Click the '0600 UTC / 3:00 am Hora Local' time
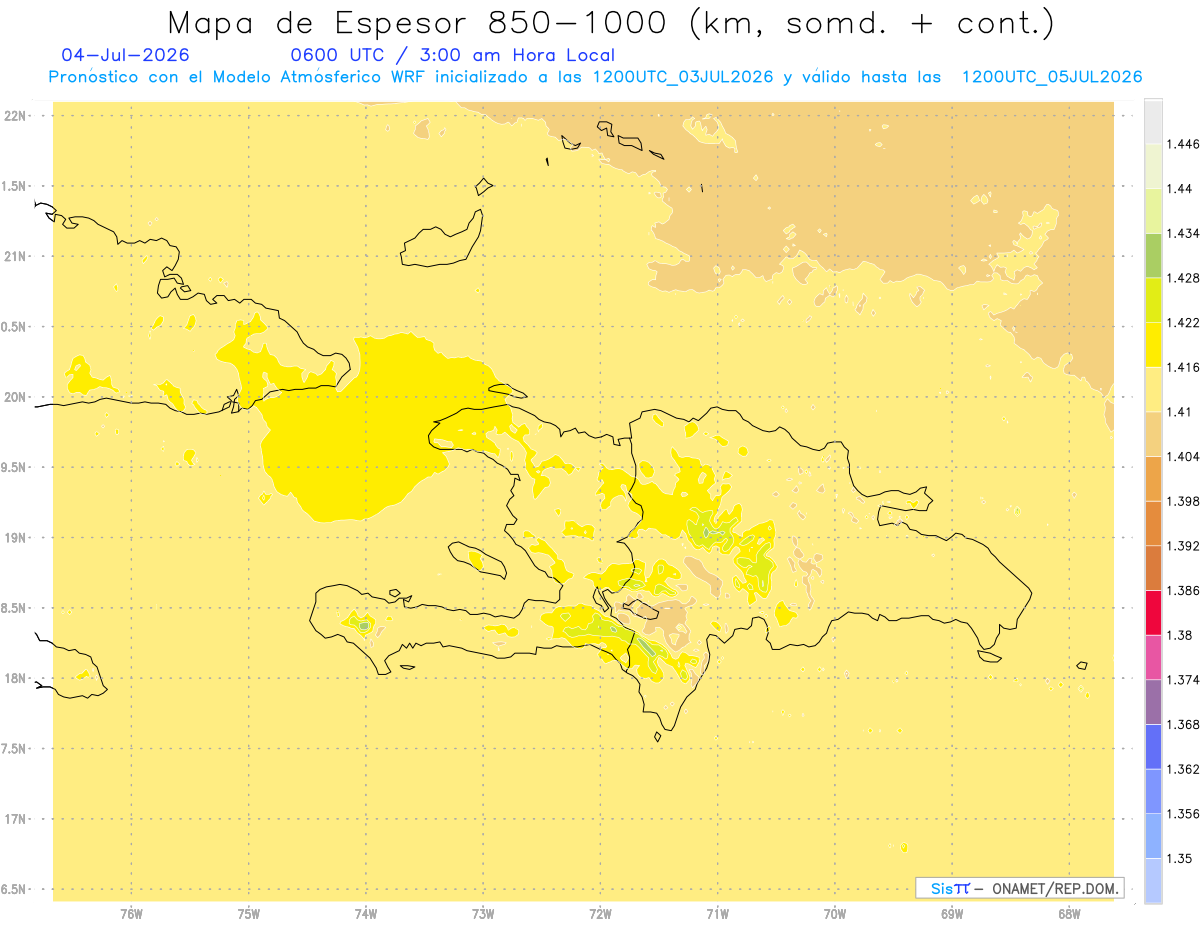This screenshot has width=1200, height=927. 452,55
